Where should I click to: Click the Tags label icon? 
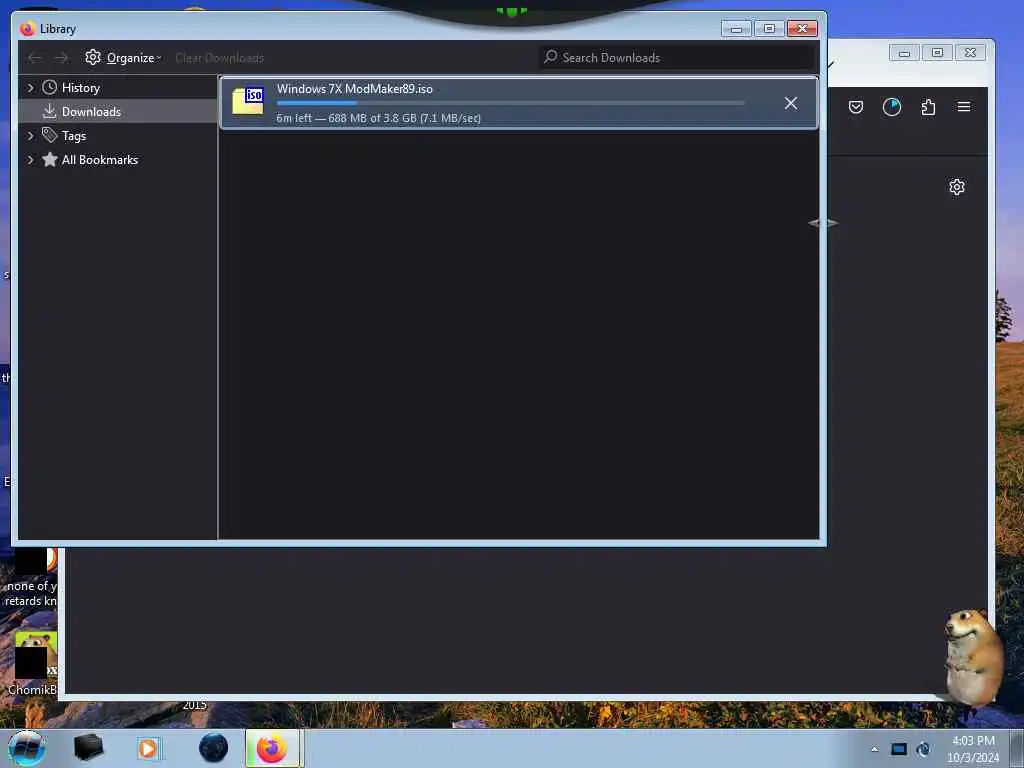pos(50,135)
